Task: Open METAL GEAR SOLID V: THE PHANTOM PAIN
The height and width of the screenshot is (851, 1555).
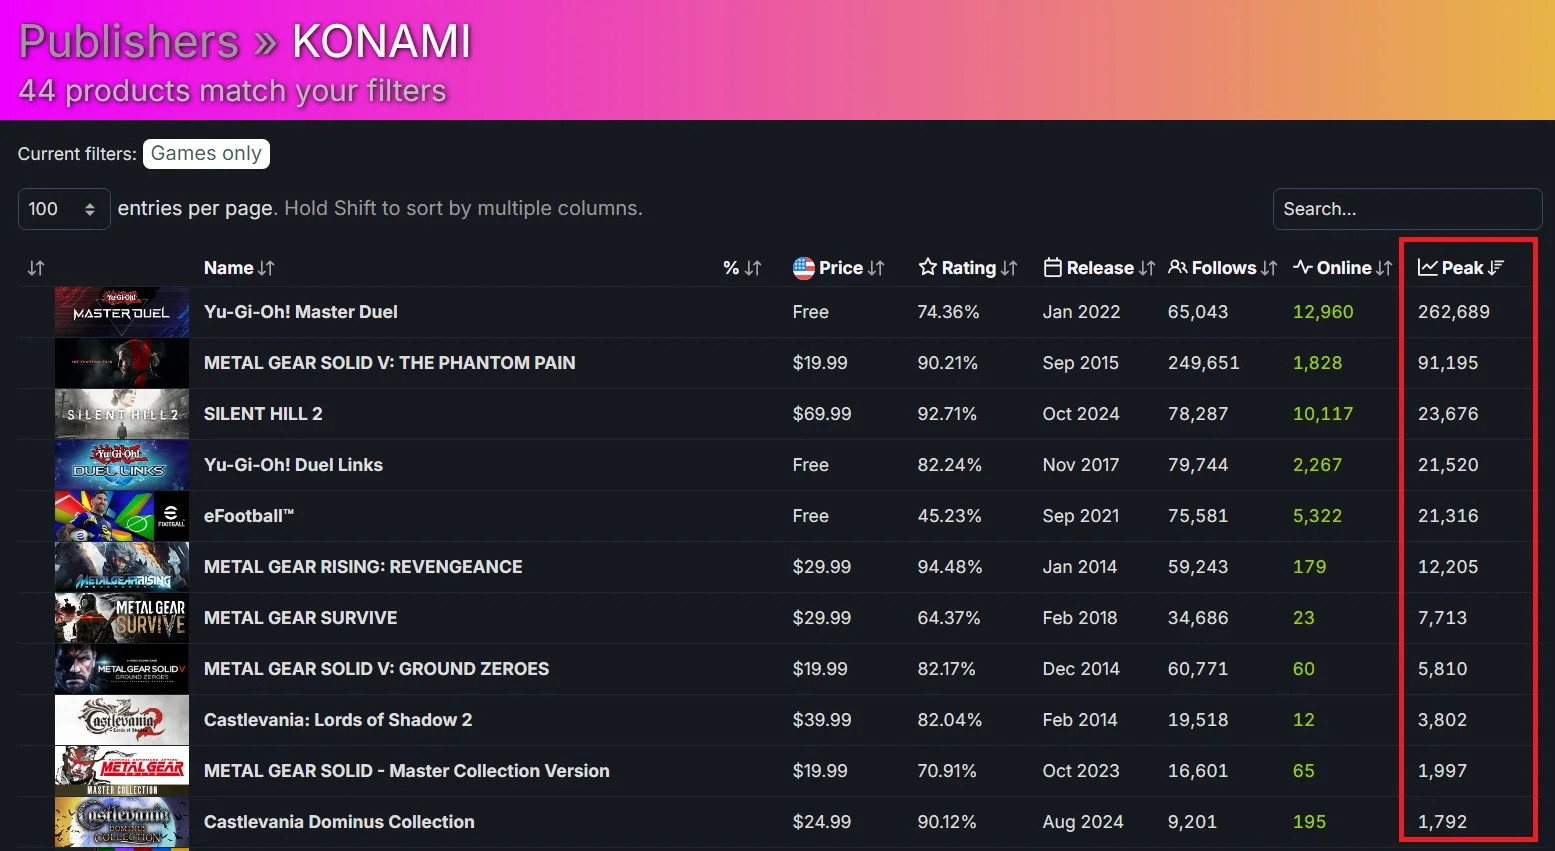Action: click(390, 363)
